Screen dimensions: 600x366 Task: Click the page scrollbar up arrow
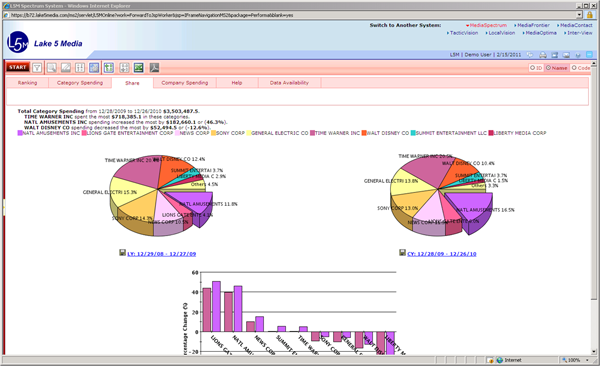click(593, 64)
